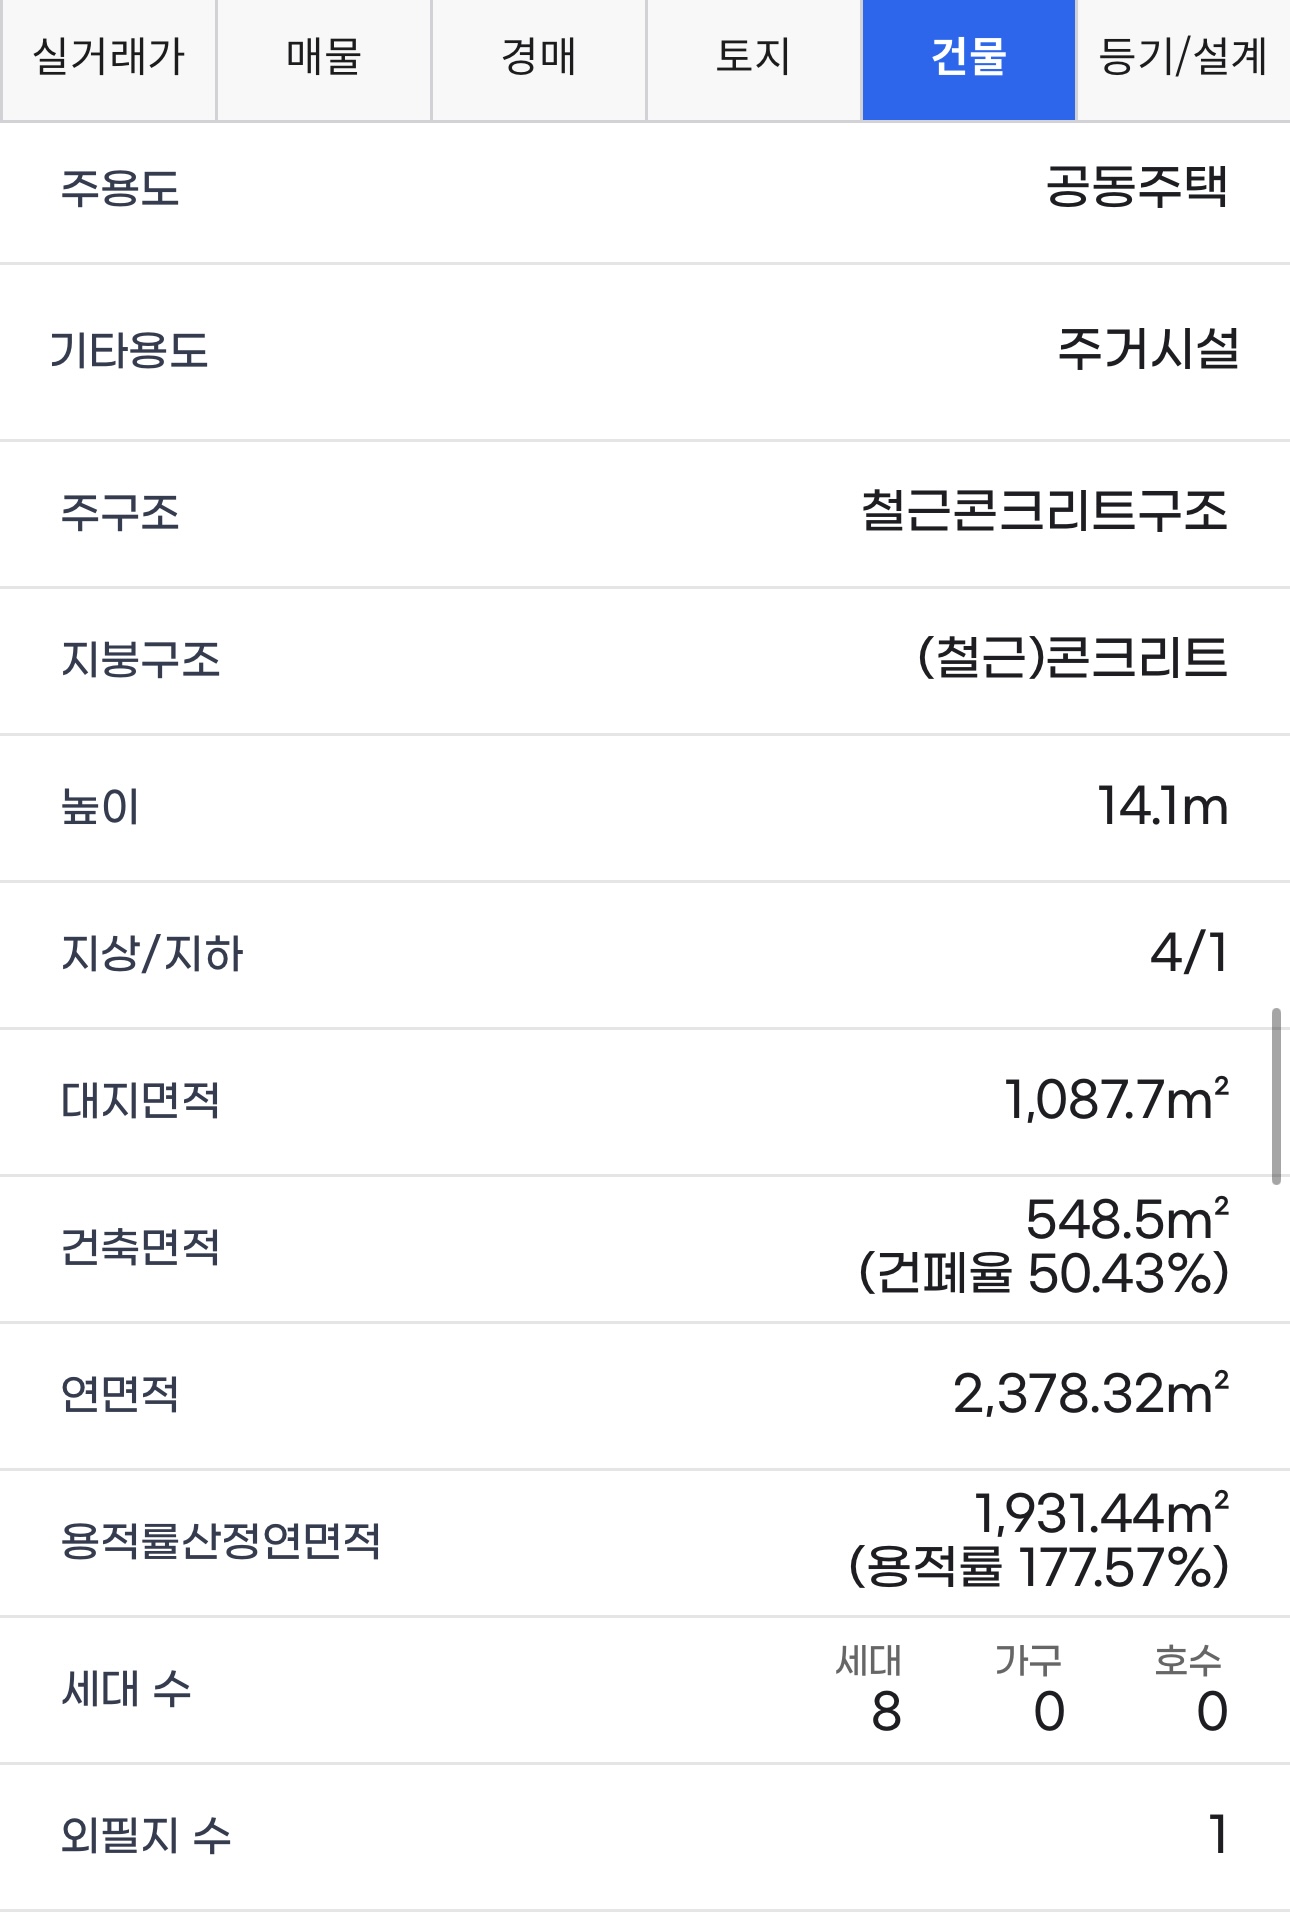Select the 연면적 2,378.32m² value
Viewport: 1290px width, 1917px height.
click(x=1091, y=1393)
